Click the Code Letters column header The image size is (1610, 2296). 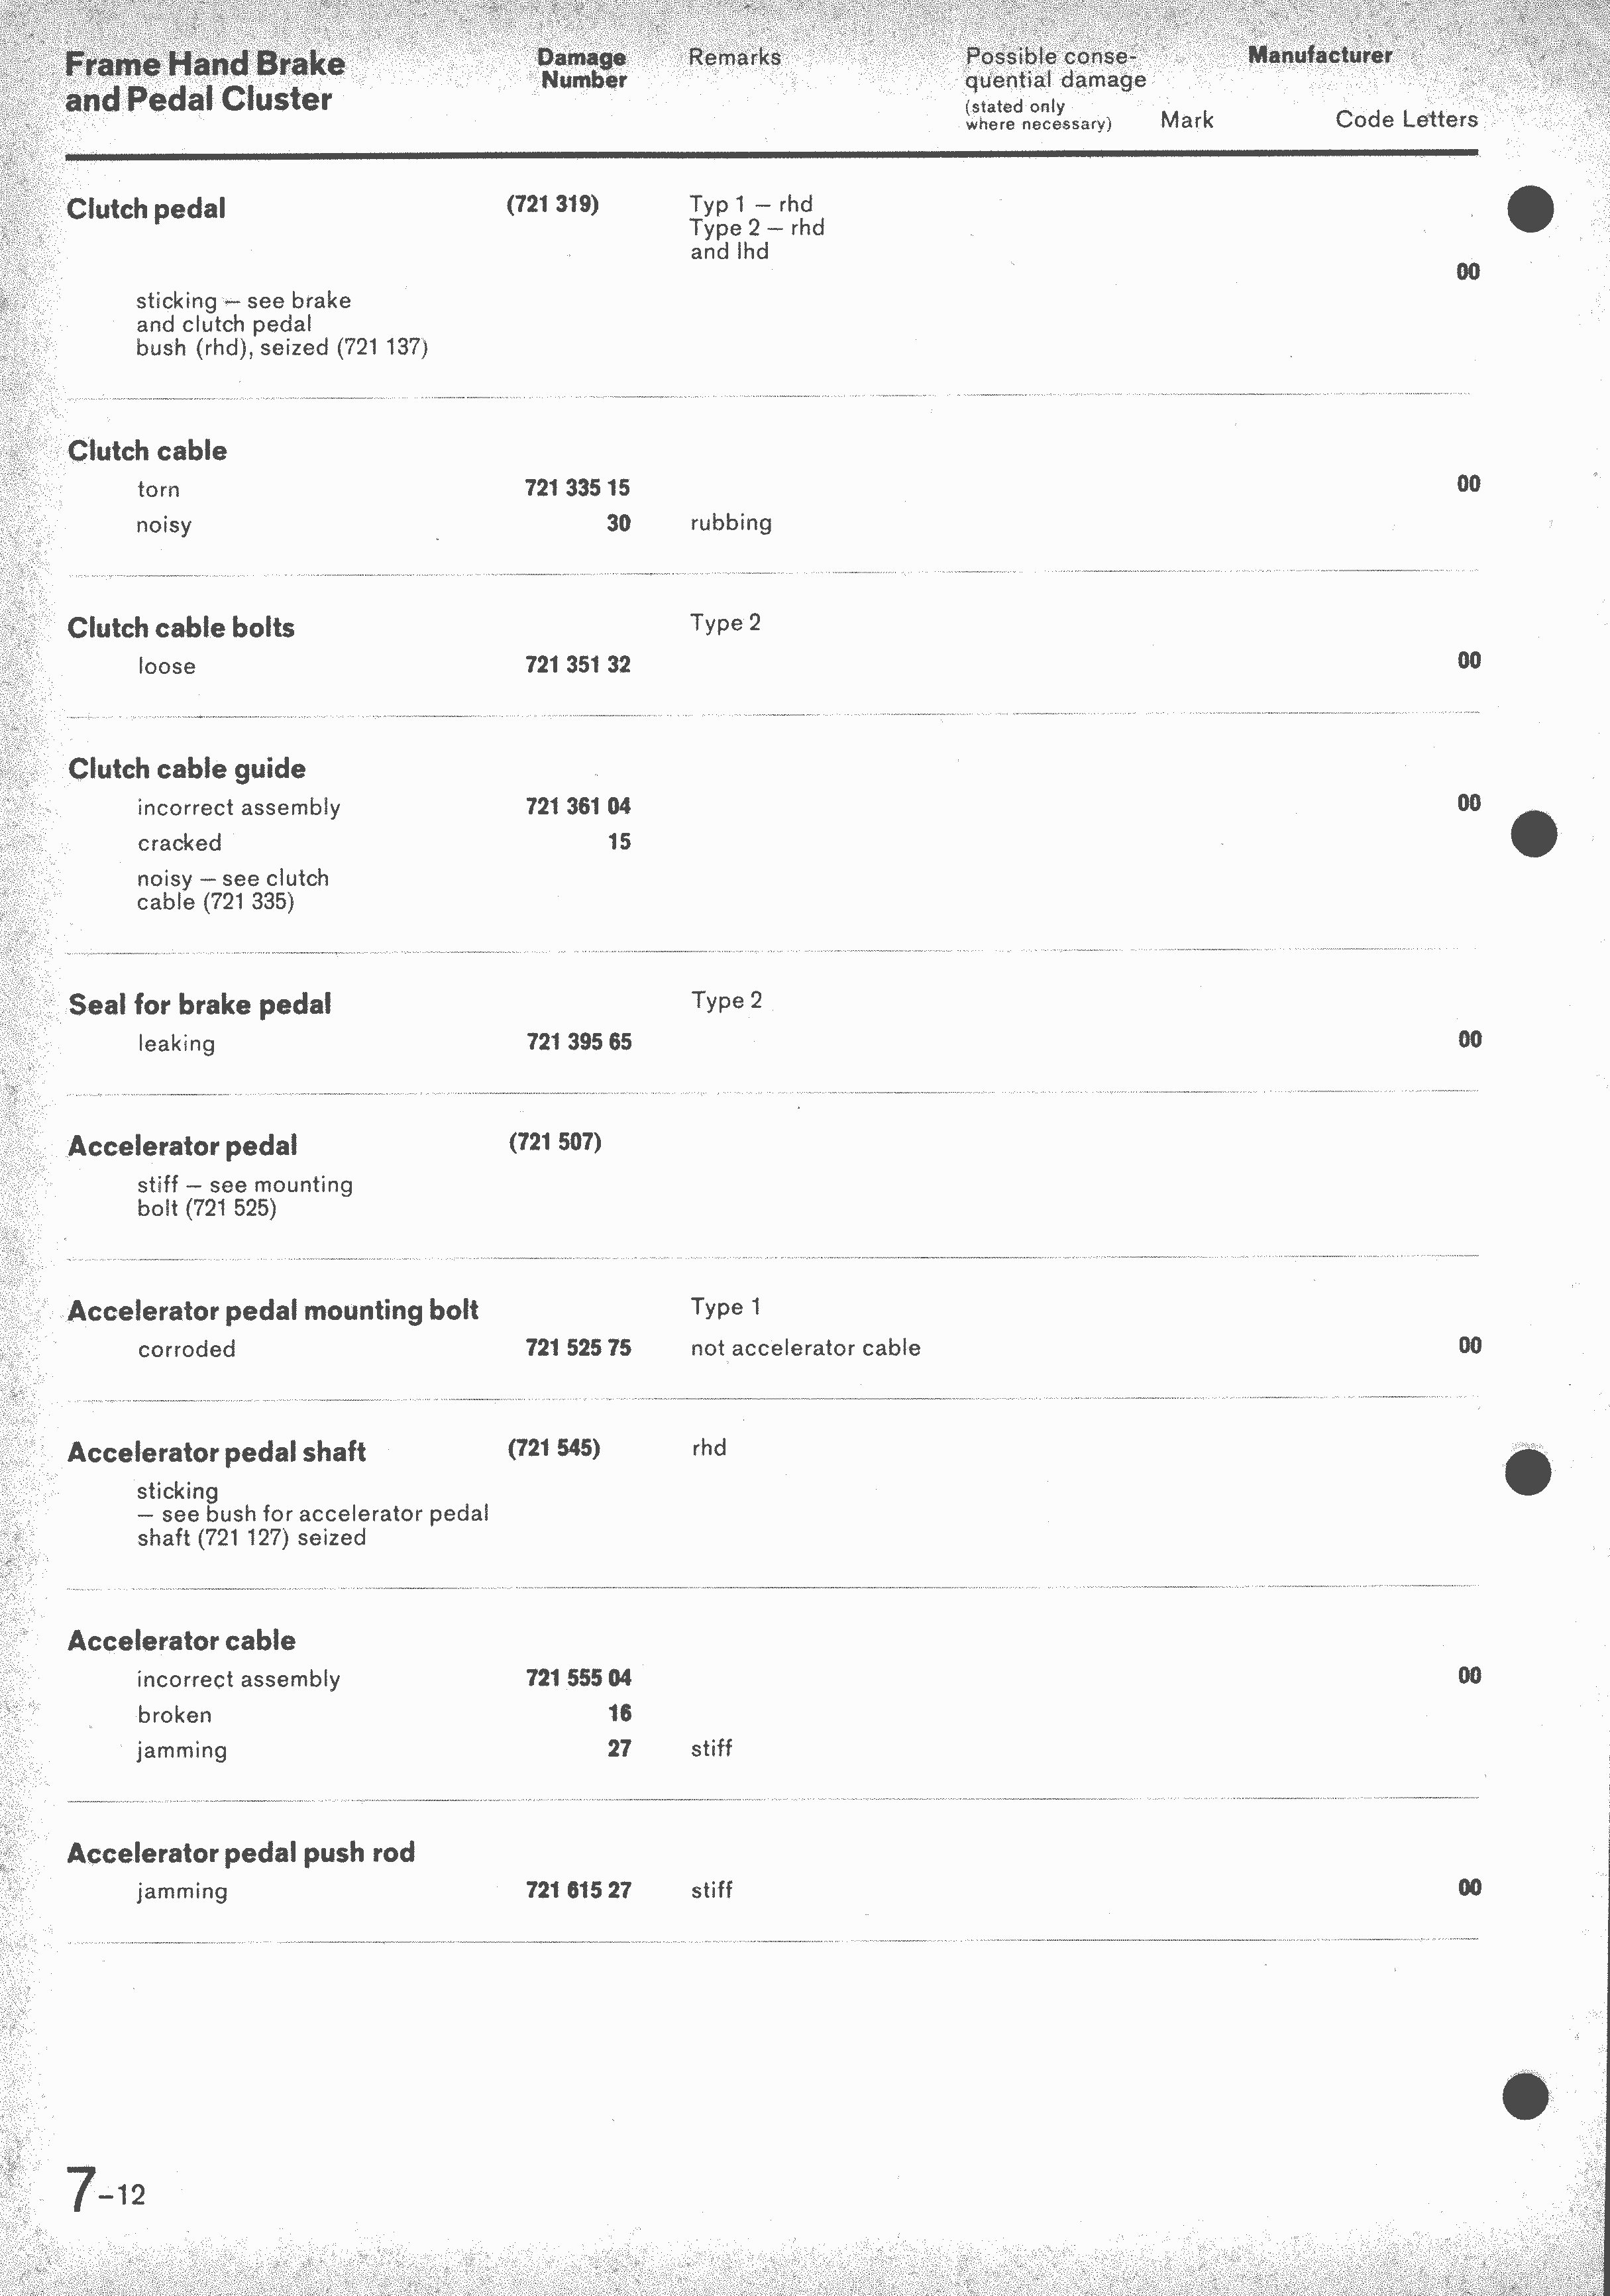[x=1407, y=119]
